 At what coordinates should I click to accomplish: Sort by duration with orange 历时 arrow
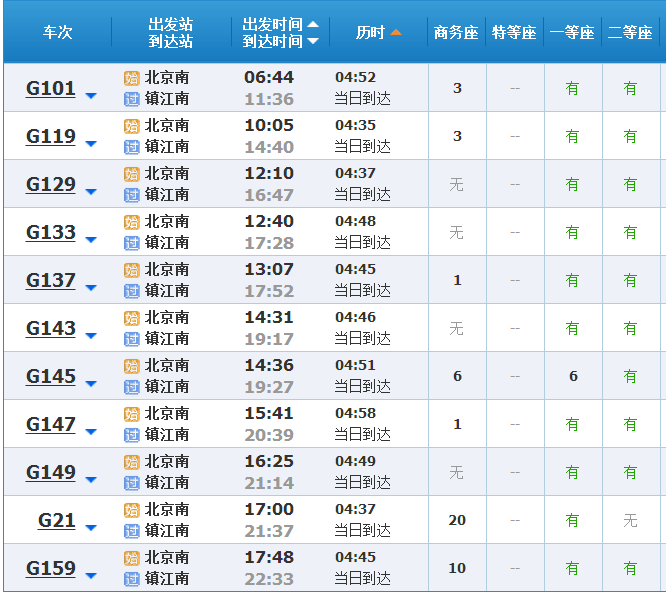[x=396, y=32]
